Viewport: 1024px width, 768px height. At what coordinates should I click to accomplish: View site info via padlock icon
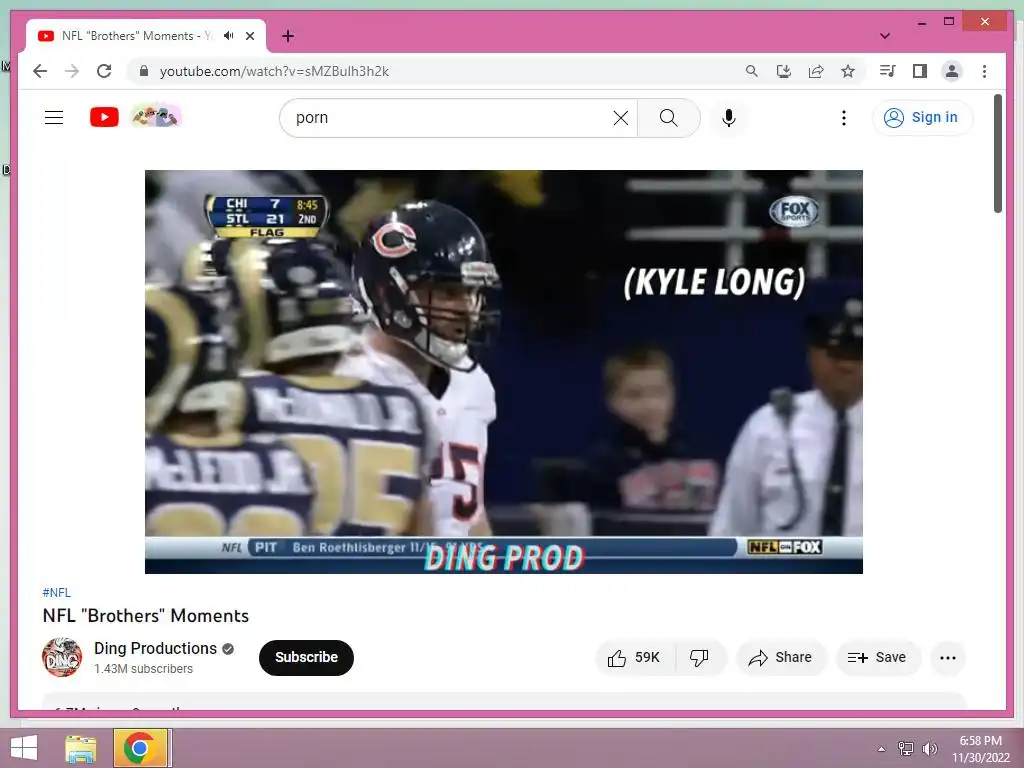click(x=144, y=71)
